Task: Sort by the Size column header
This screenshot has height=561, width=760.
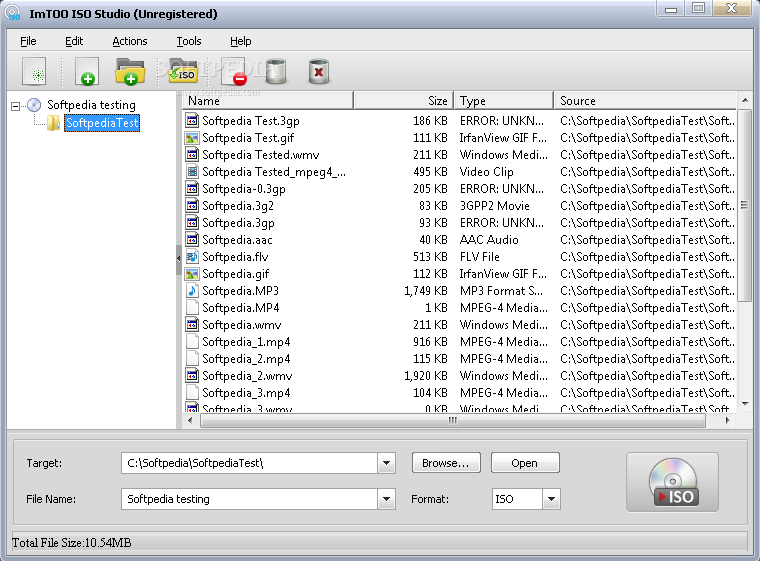Action: click(403, 101)
